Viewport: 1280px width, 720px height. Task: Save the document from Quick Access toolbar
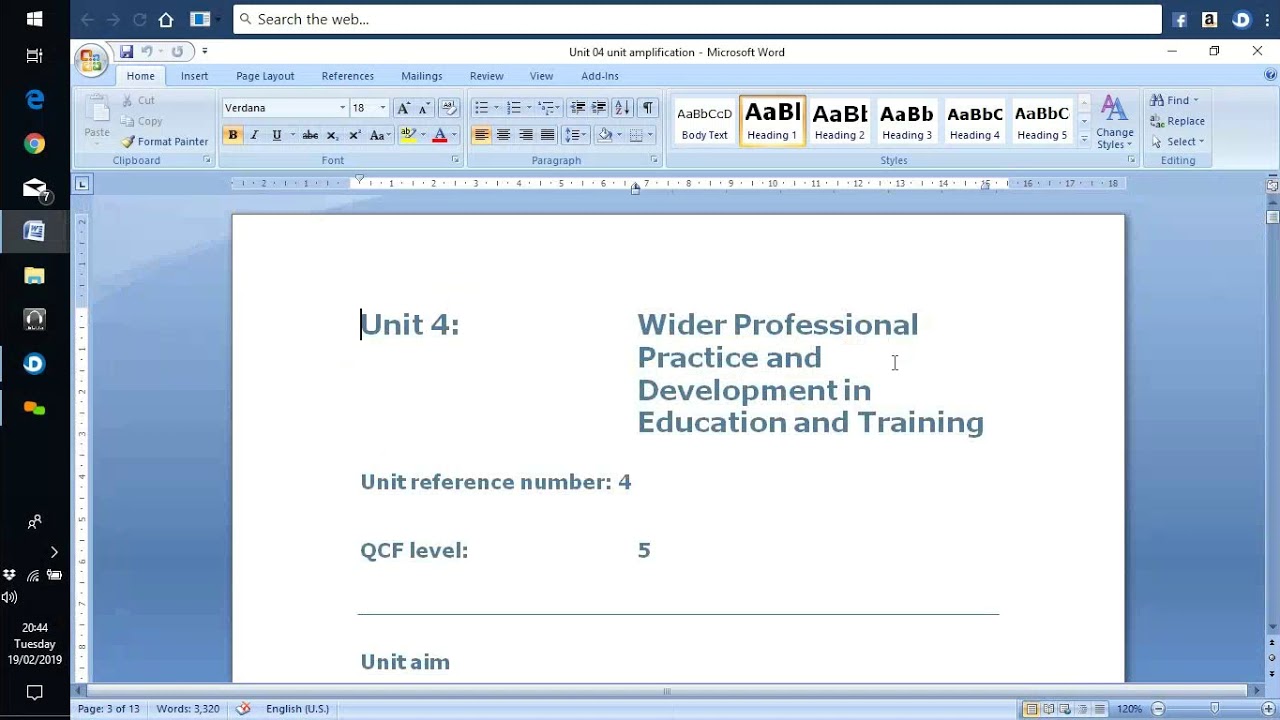(126, 52)
